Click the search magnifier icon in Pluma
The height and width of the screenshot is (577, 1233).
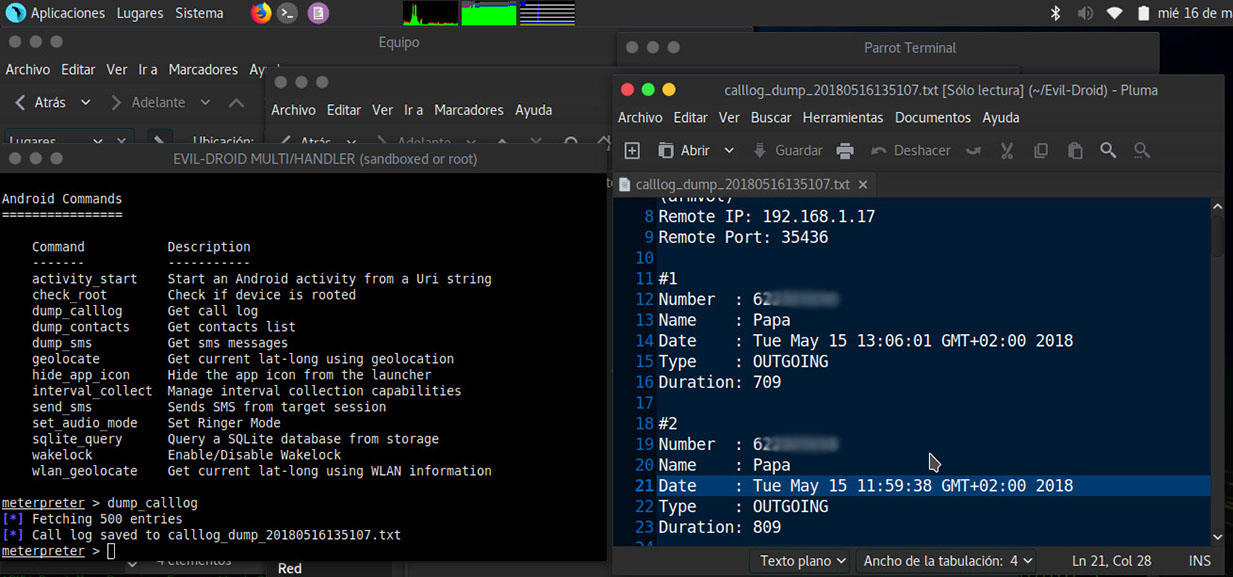[x=1108, y=150]
